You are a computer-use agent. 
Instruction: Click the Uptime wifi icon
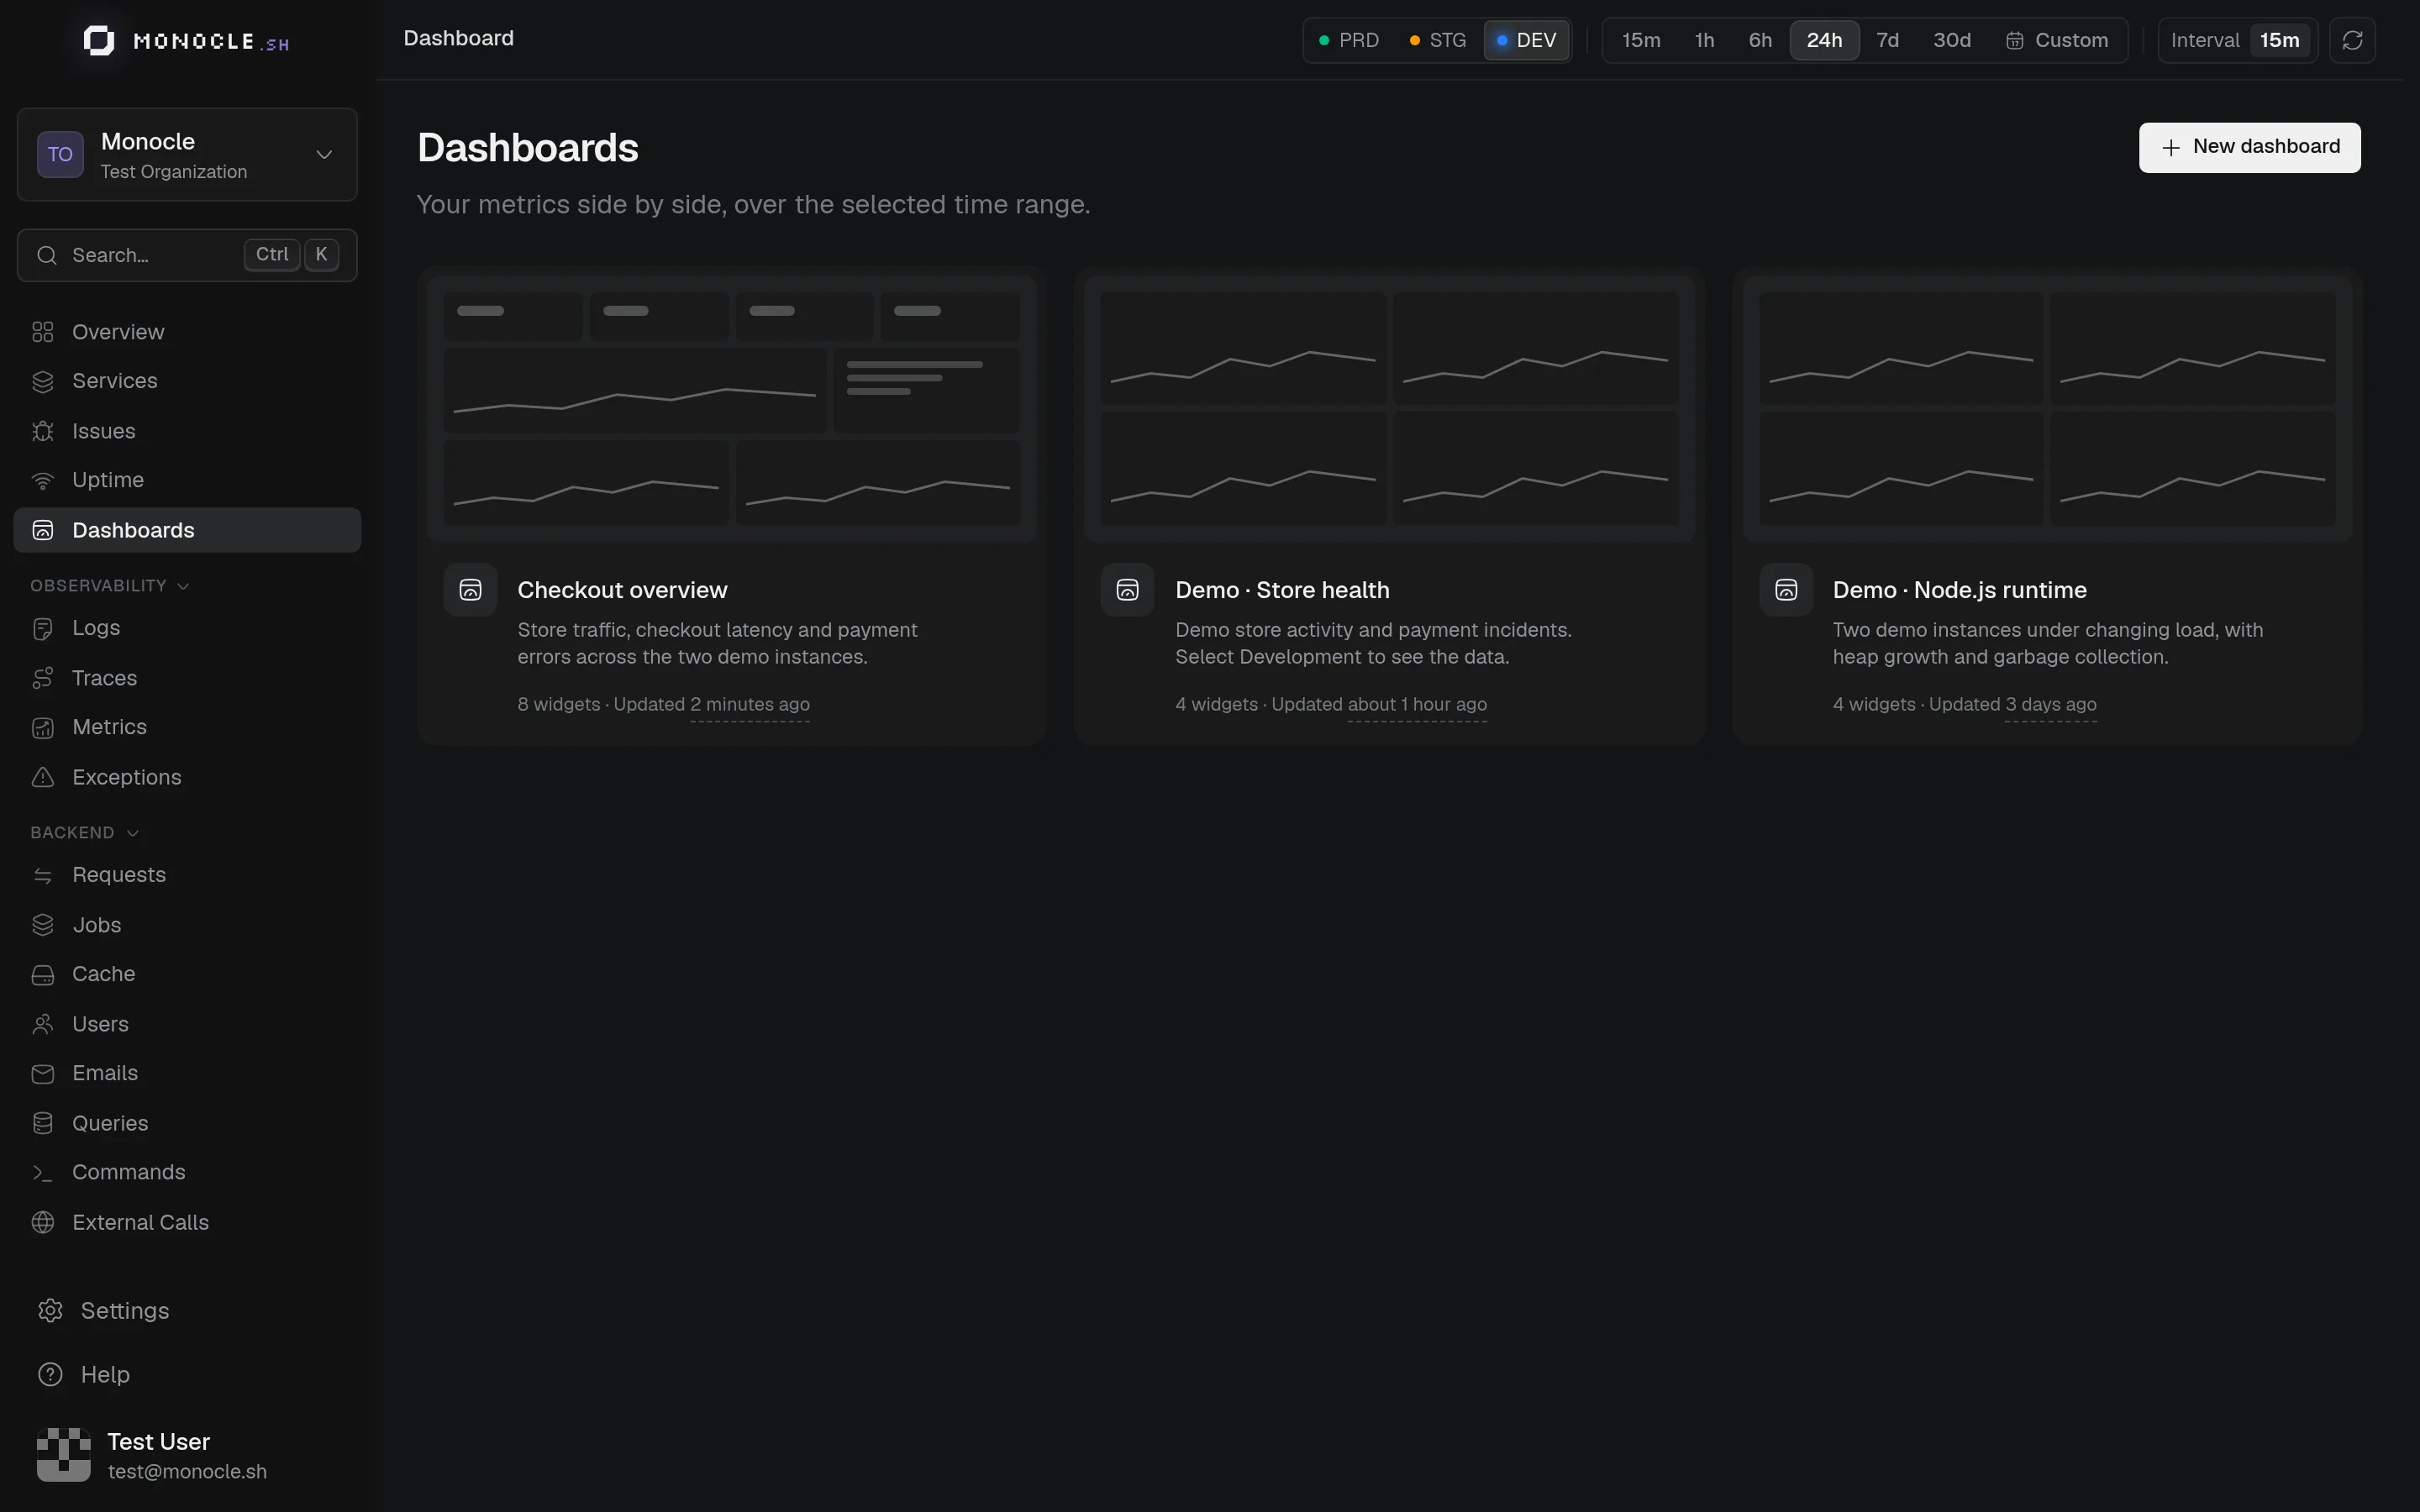click(x=43, y=480)
